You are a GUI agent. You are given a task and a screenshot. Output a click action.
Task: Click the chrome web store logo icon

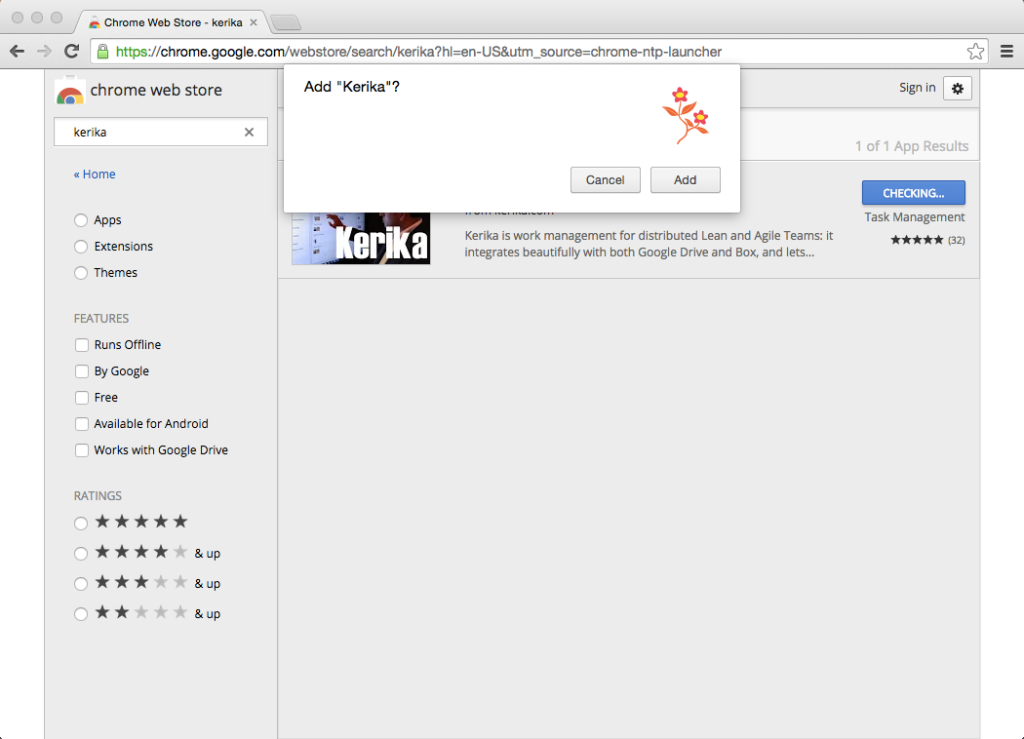70,91
